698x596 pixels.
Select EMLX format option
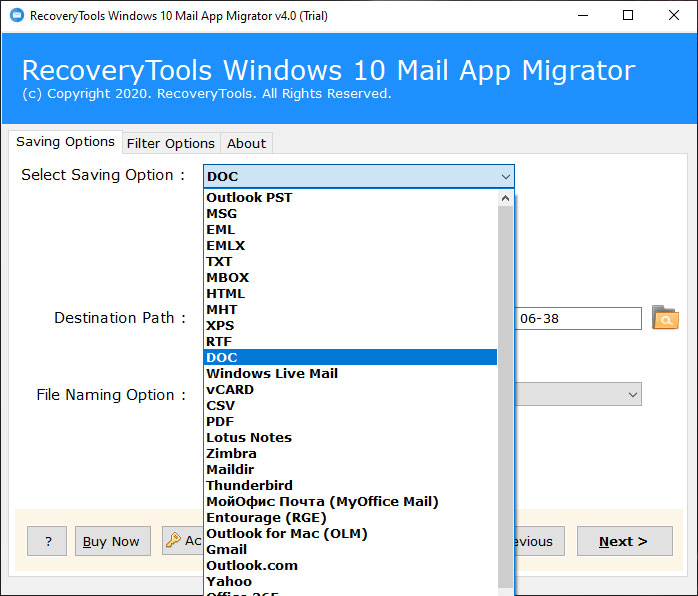pos(350,245)
